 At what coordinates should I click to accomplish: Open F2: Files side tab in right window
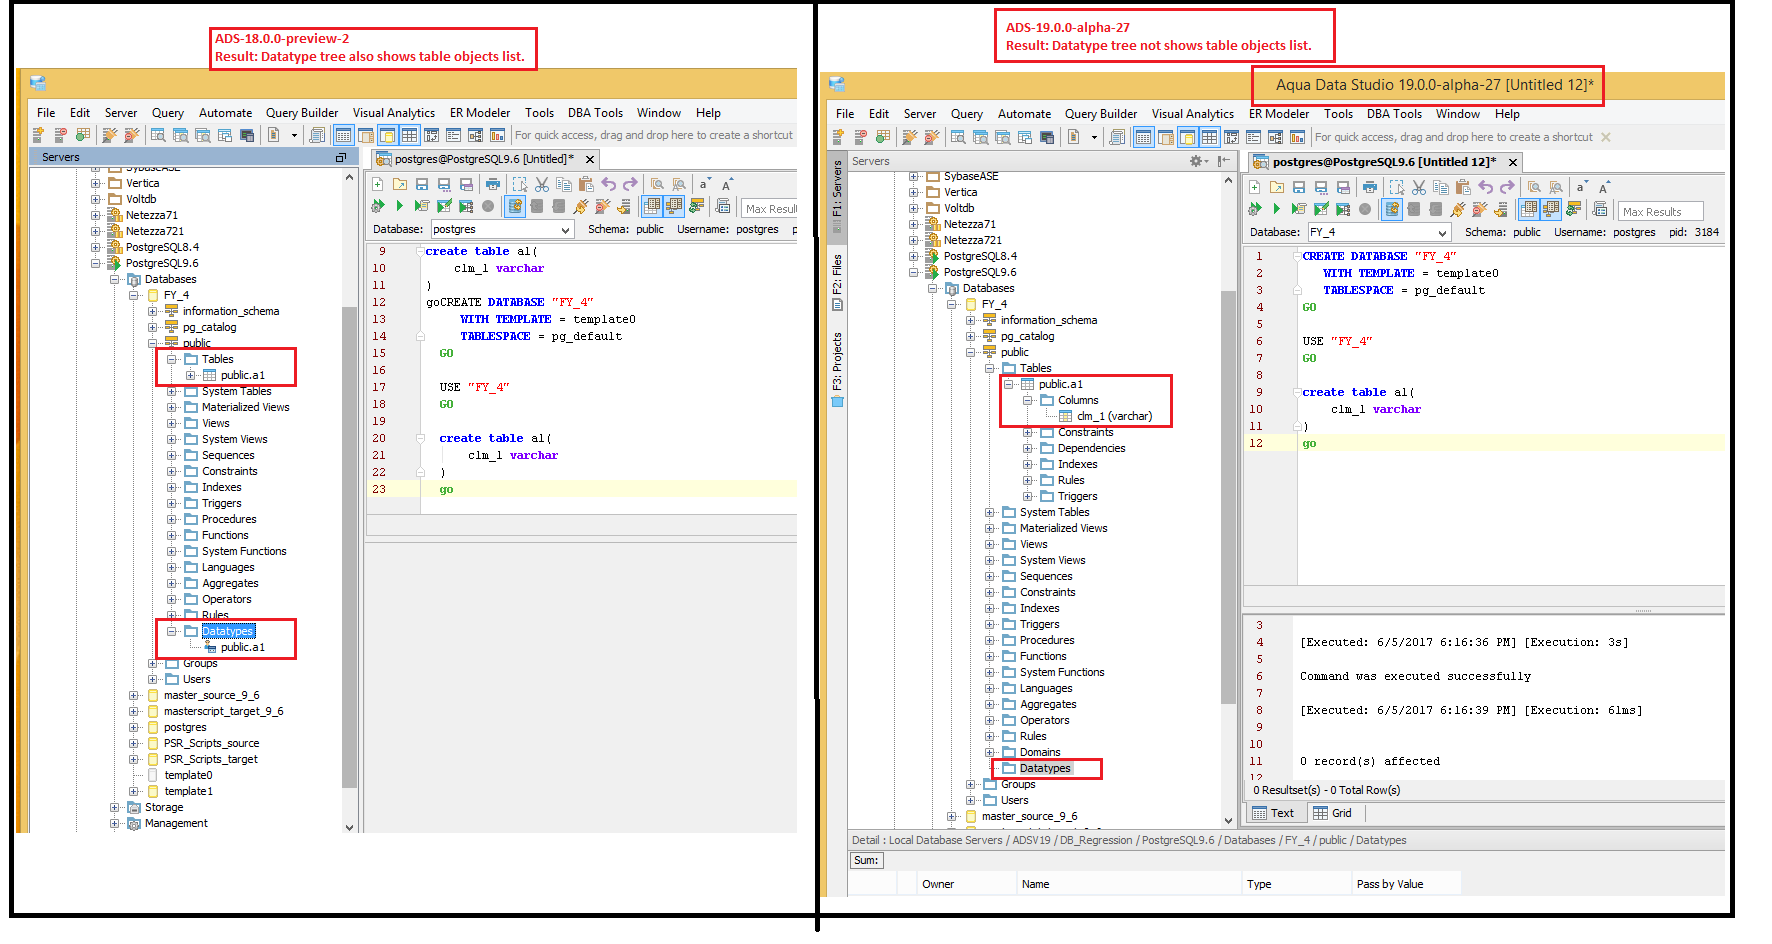(837, 282)
